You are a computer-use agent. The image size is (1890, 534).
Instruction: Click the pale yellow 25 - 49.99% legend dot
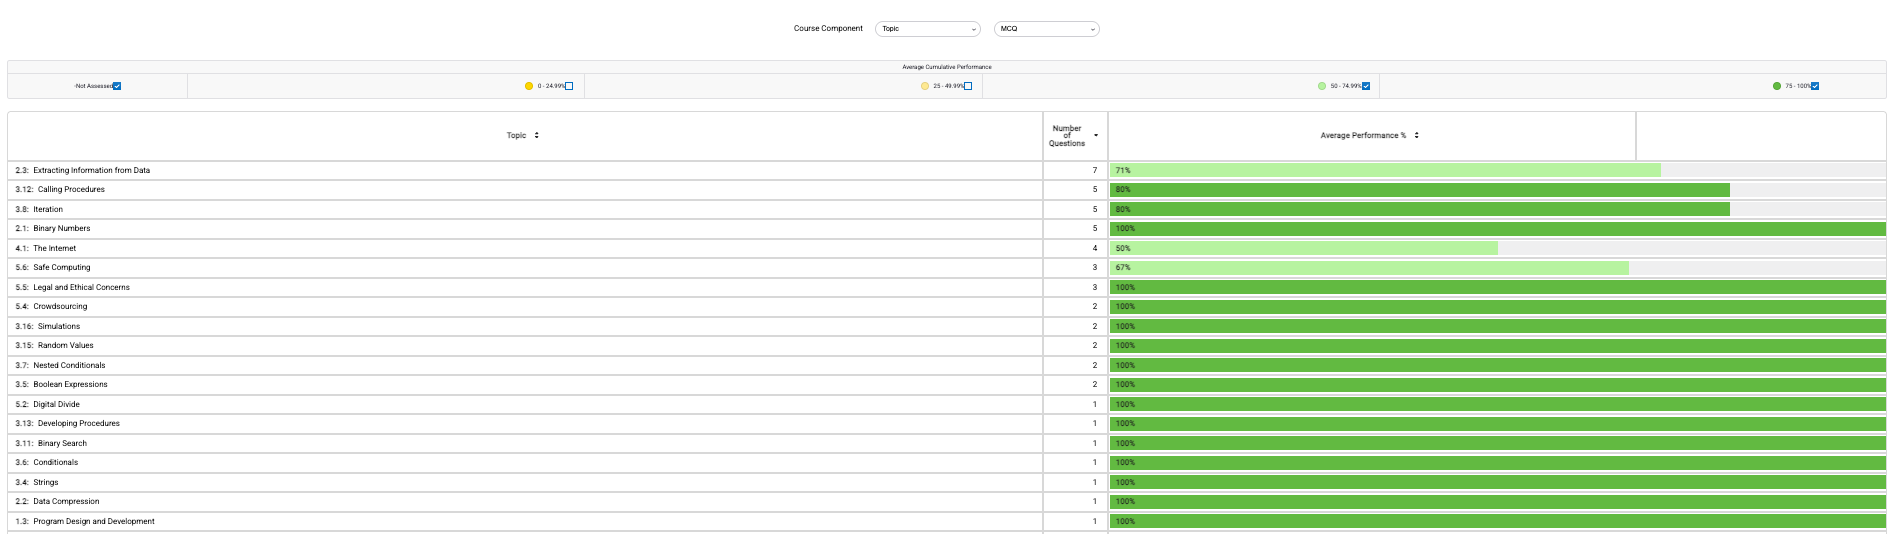point(925,86)
